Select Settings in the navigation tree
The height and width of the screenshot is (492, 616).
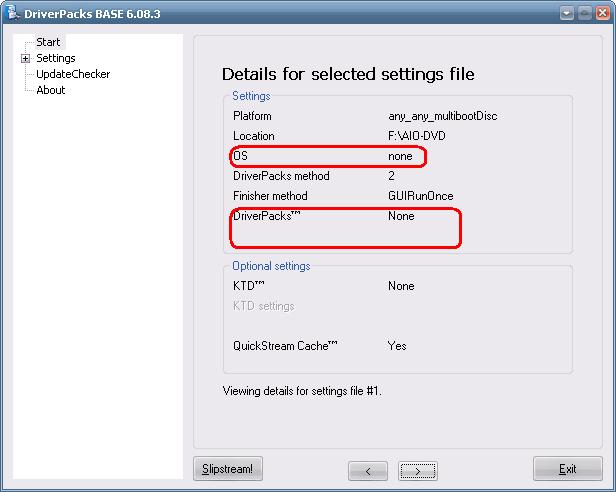pos(55,58)
